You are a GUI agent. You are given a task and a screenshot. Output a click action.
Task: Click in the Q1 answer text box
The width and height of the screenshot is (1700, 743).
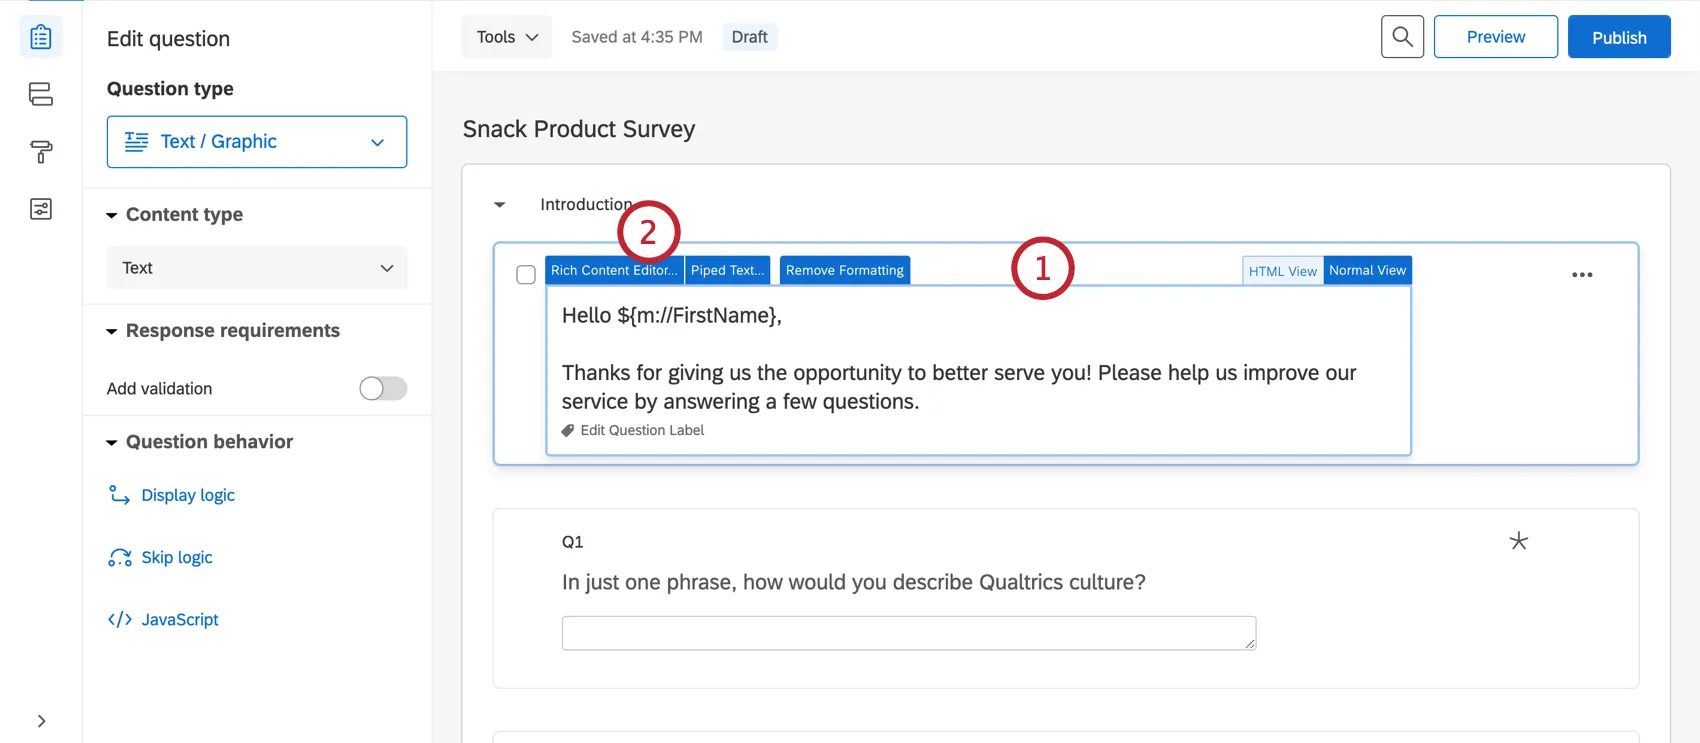[908, 633]
